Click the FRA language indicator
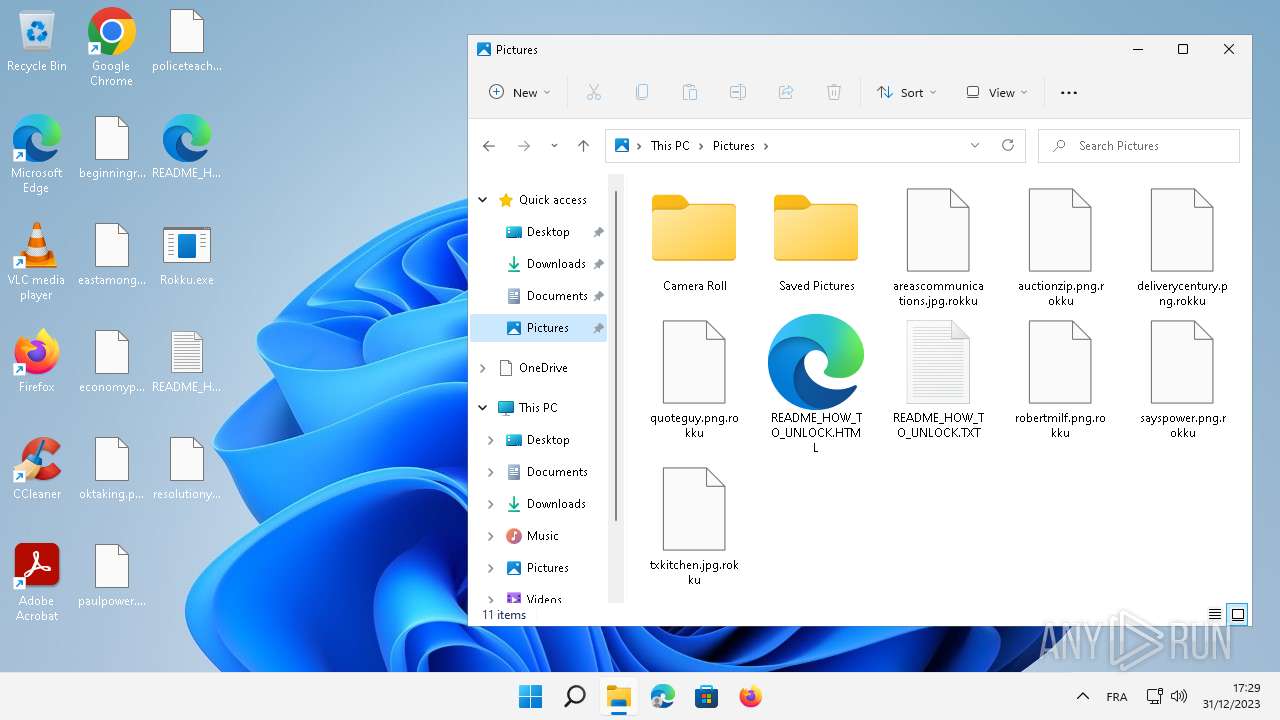The width and height of the screenshot is (1280, 720). pyautogui.click(x=1117, y=696)
